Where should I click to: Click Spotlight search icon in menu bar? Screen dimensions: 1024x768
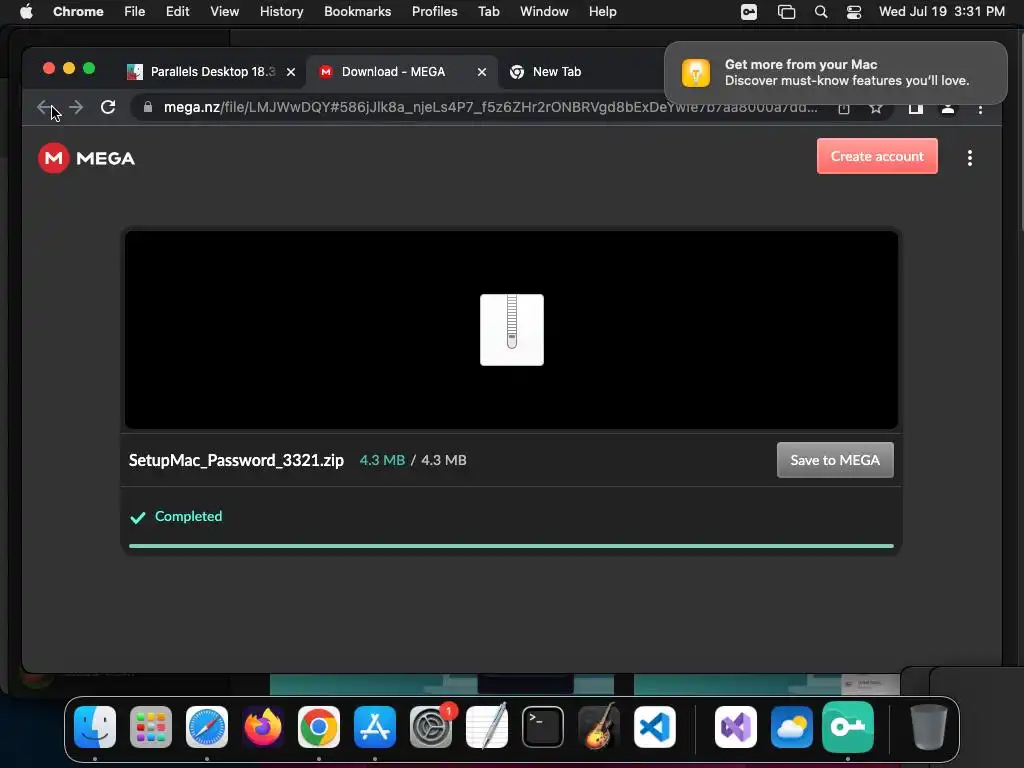[x=821, y=12]
